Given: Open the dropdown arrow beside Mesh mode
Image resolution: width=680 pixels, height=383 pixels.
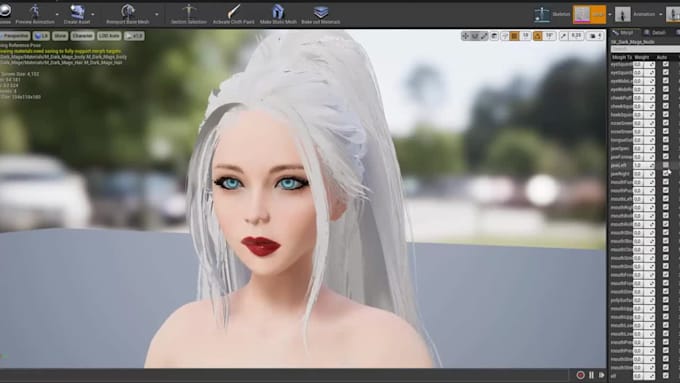Looking at the screenshot, I should (x=610, y=14).
